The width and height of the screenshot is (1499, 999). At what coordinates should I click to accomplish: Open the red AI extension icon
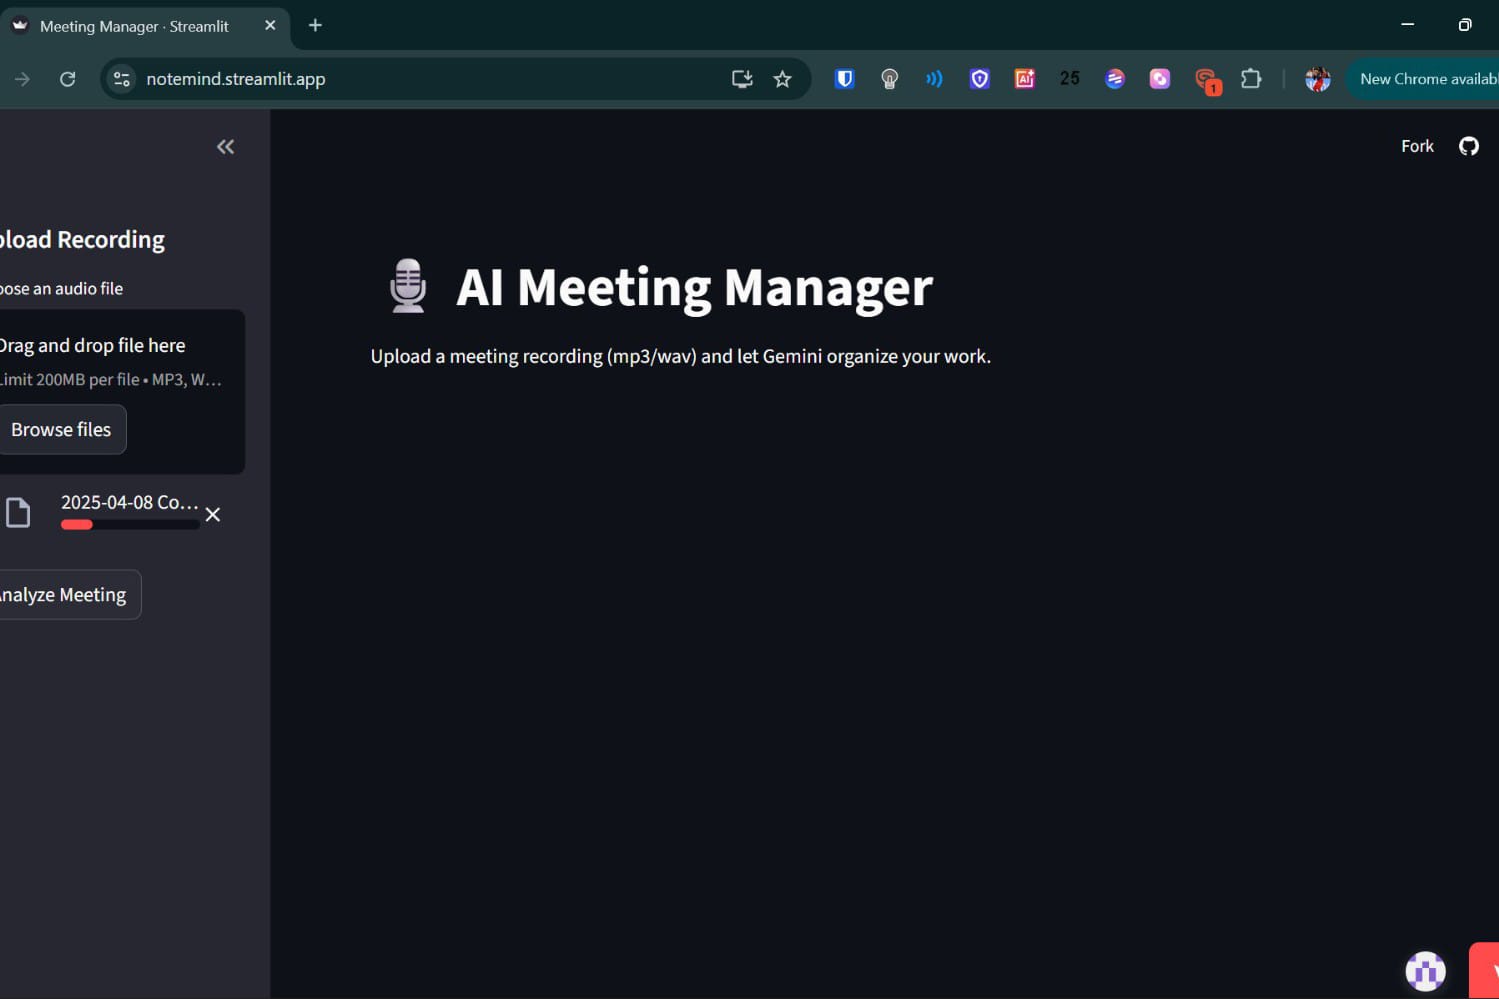1025,79
